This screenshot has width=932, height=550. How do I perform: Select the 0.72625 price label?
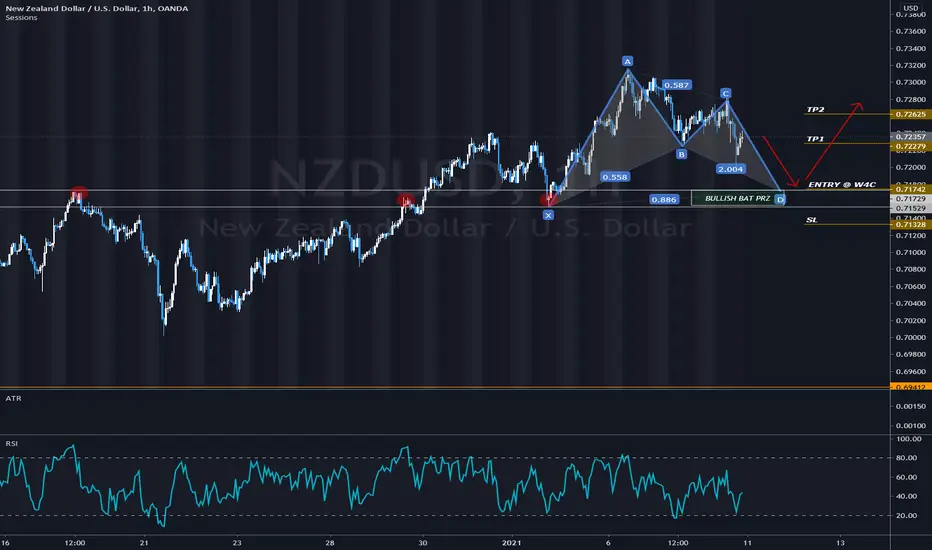tap(911, 114)
